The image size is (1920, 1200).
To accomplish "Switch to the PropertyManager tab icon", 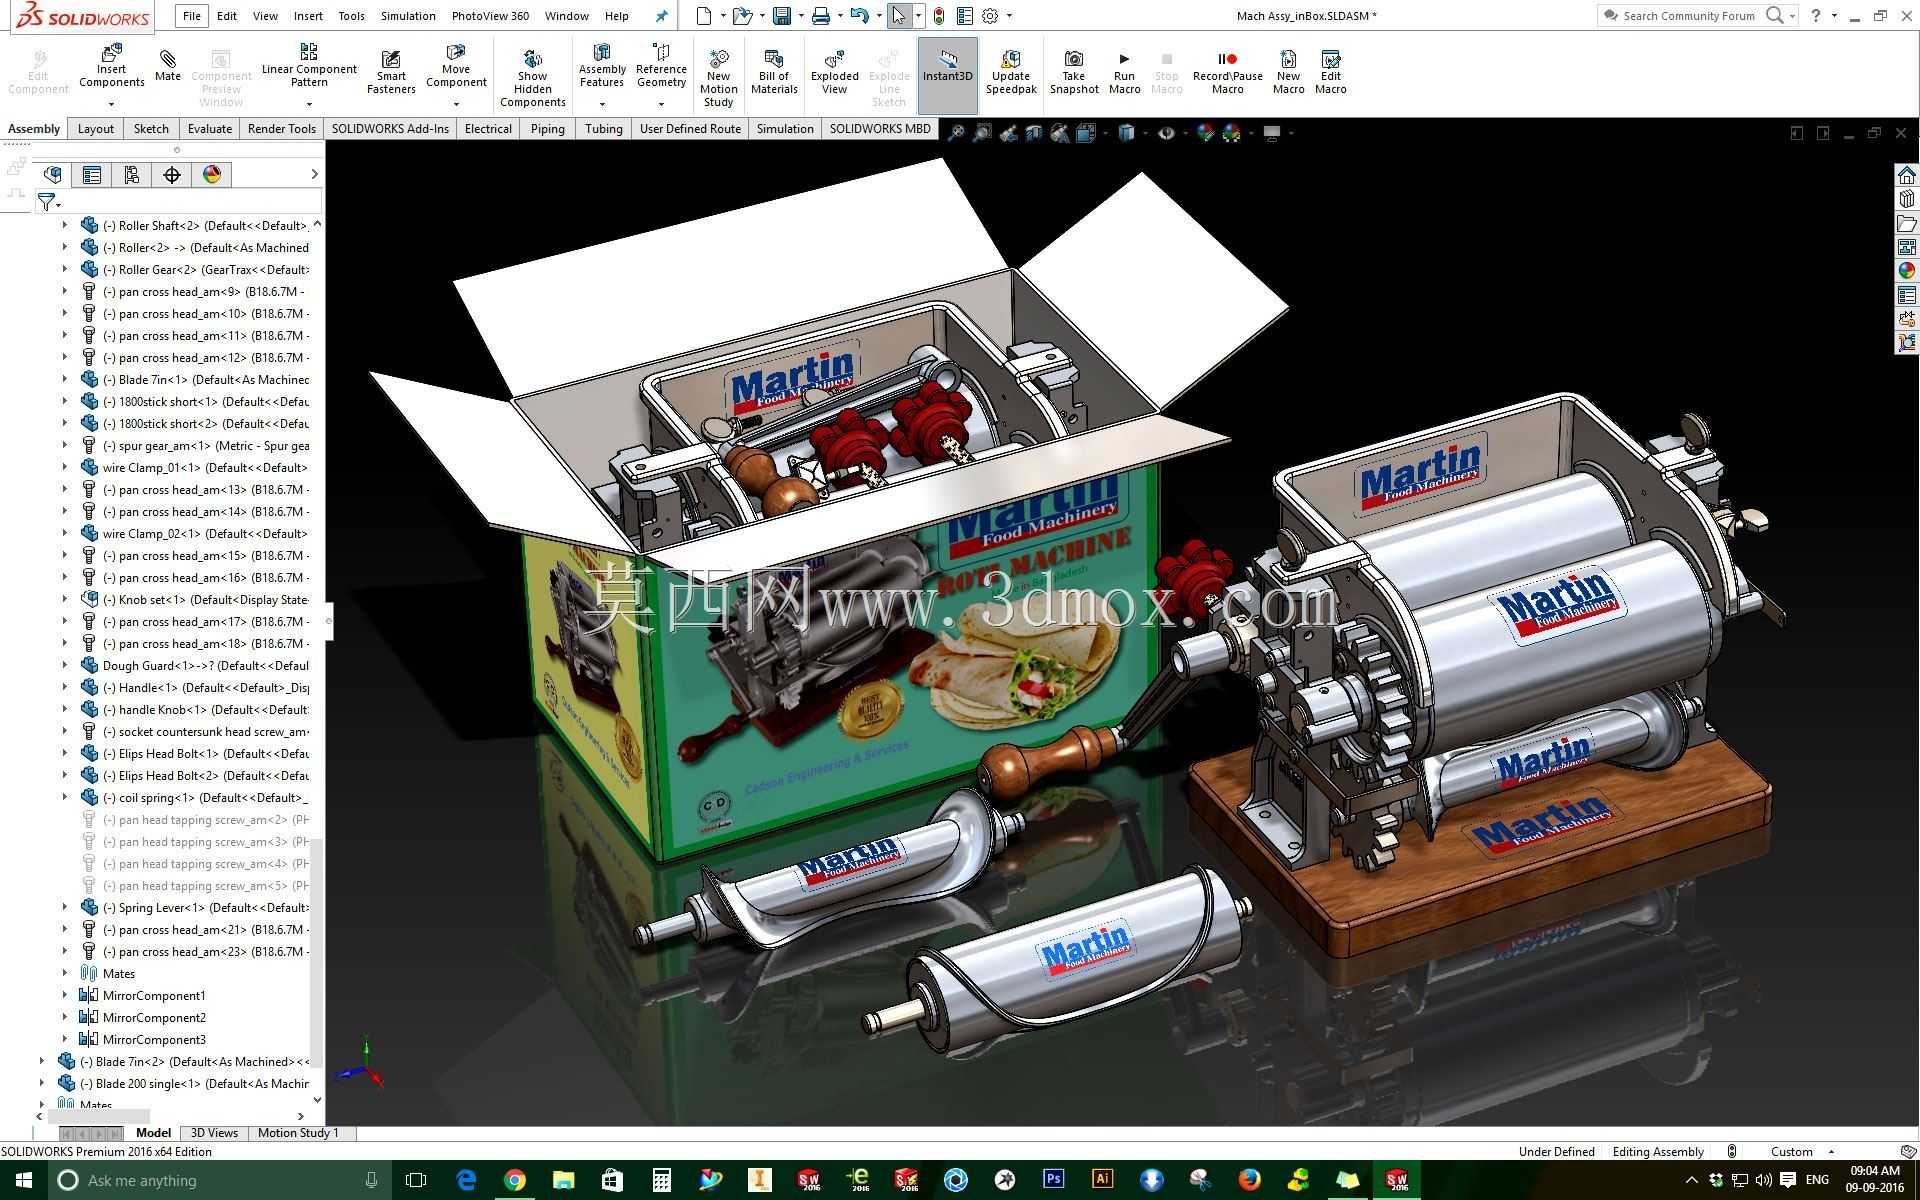I will pos(92,175).
